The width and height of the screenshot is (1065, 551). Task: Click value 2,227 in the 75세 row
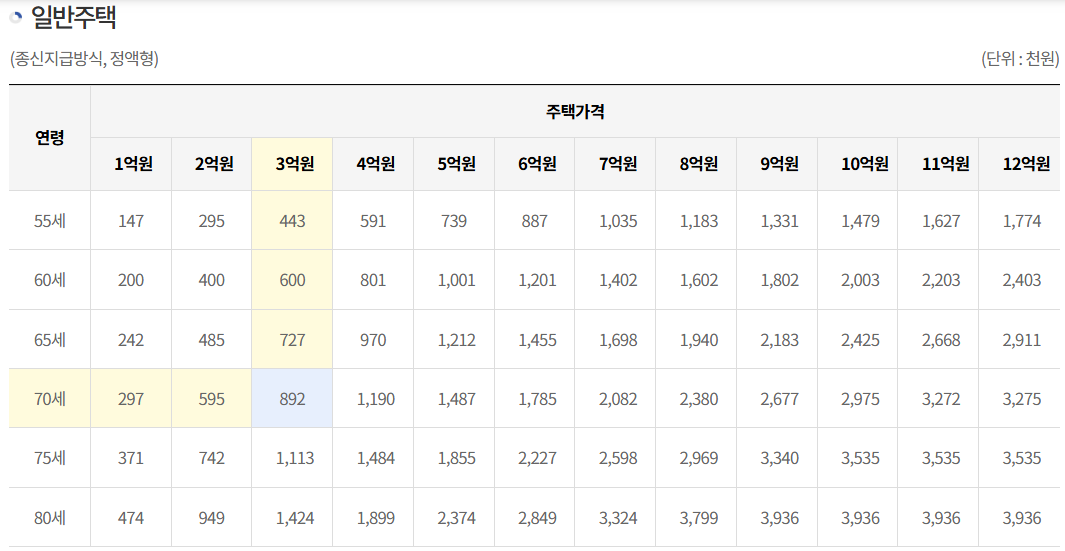535,458
